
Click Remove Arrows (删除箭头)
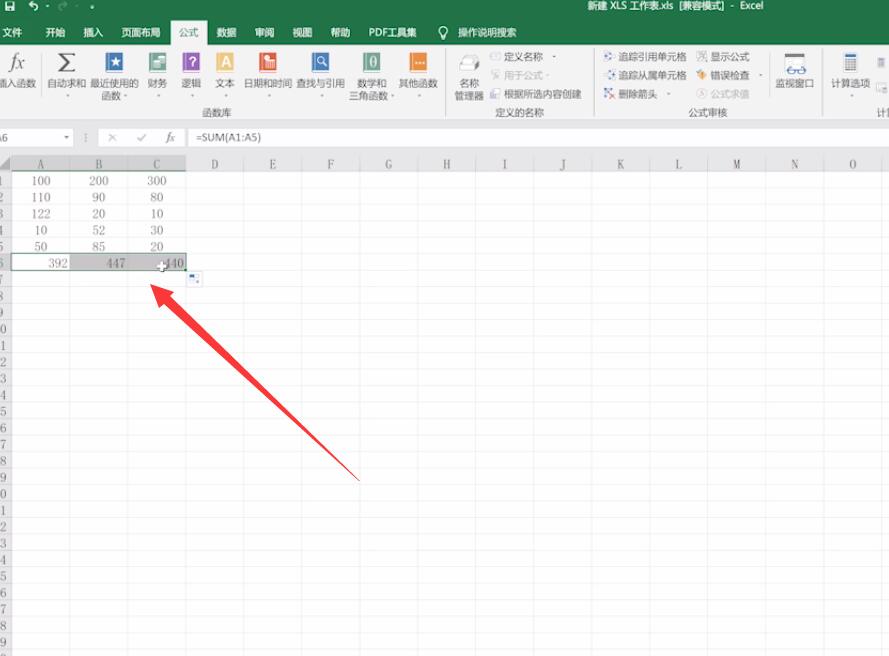(631, 94)
